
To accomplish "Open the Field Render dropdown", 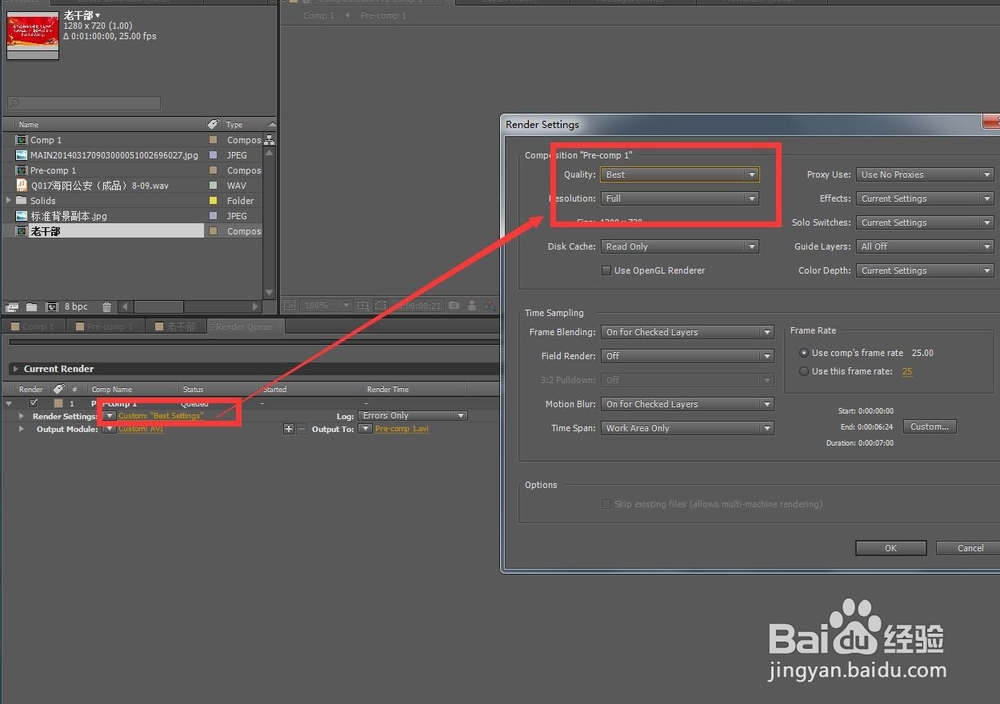I will click(x=688, y=356).
